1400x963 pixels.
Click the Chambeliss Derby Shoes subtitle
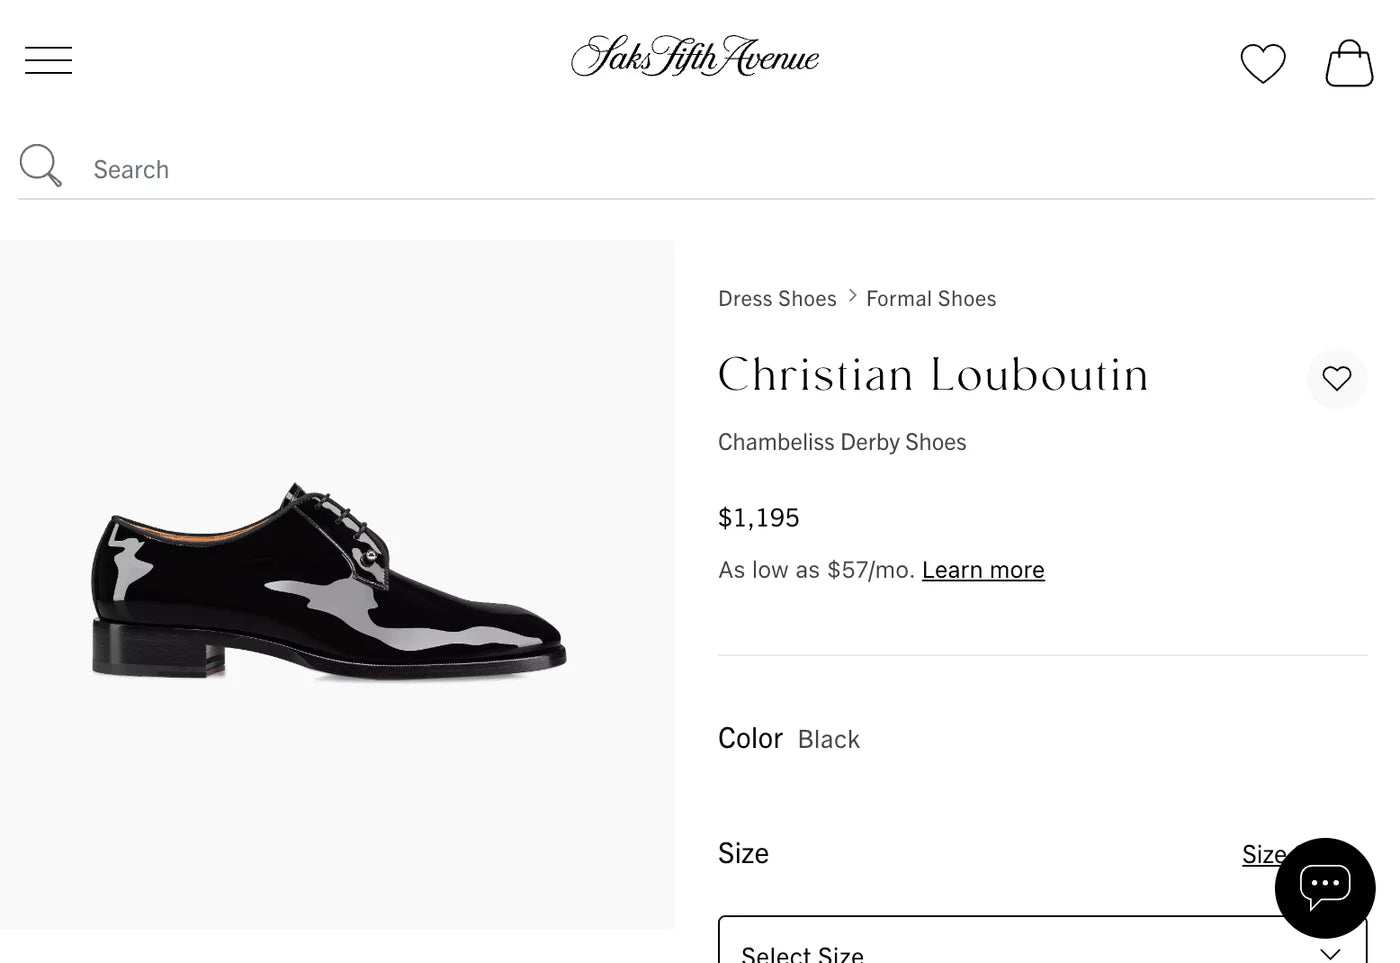(841, 441)
